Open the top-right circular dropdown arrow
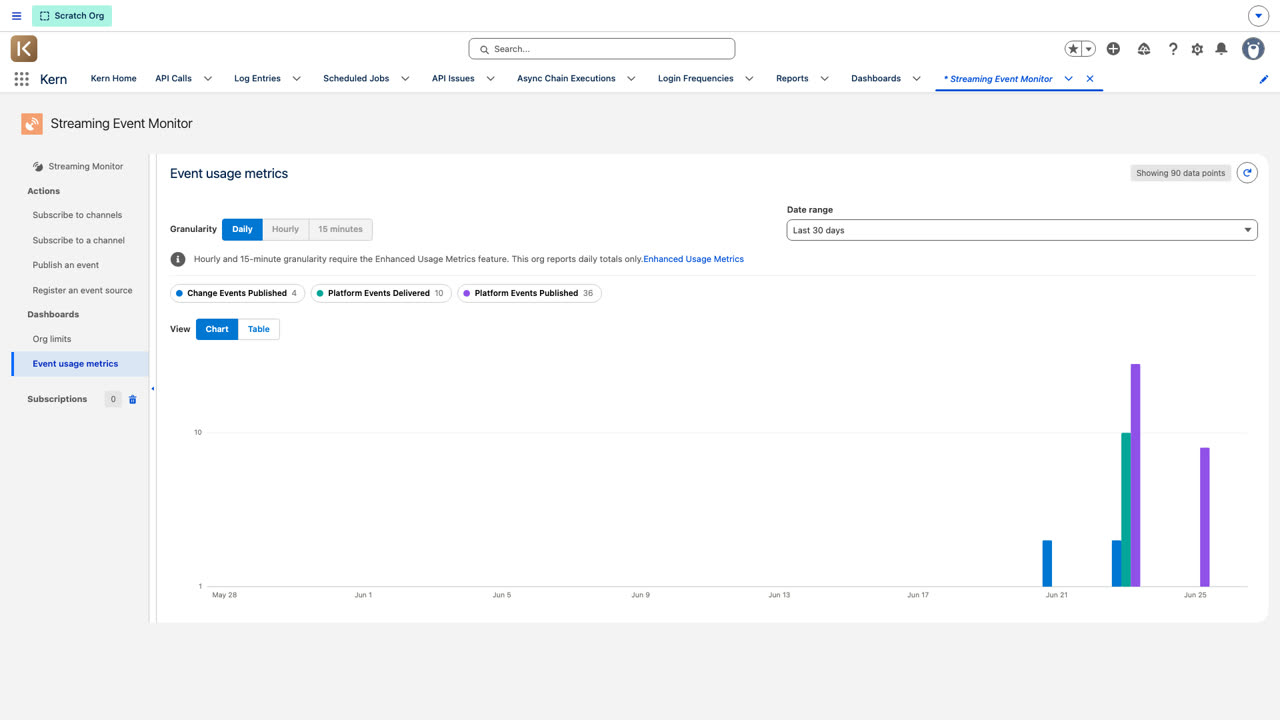Screen dimensions: 1280x720 tap(1259, 16)
